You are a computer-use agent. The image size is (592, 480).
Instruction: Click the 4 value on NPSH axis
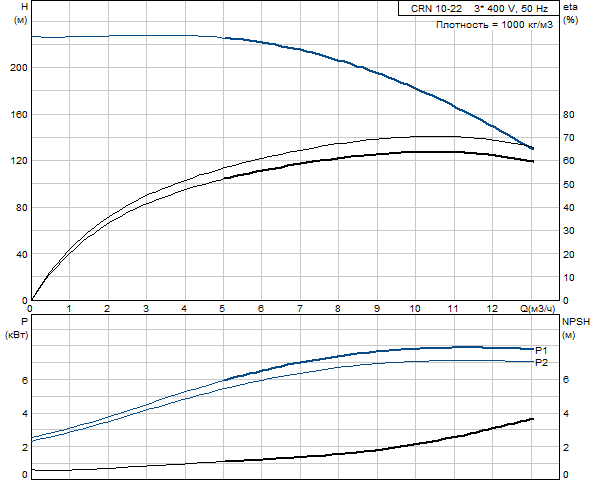(566, 414)
